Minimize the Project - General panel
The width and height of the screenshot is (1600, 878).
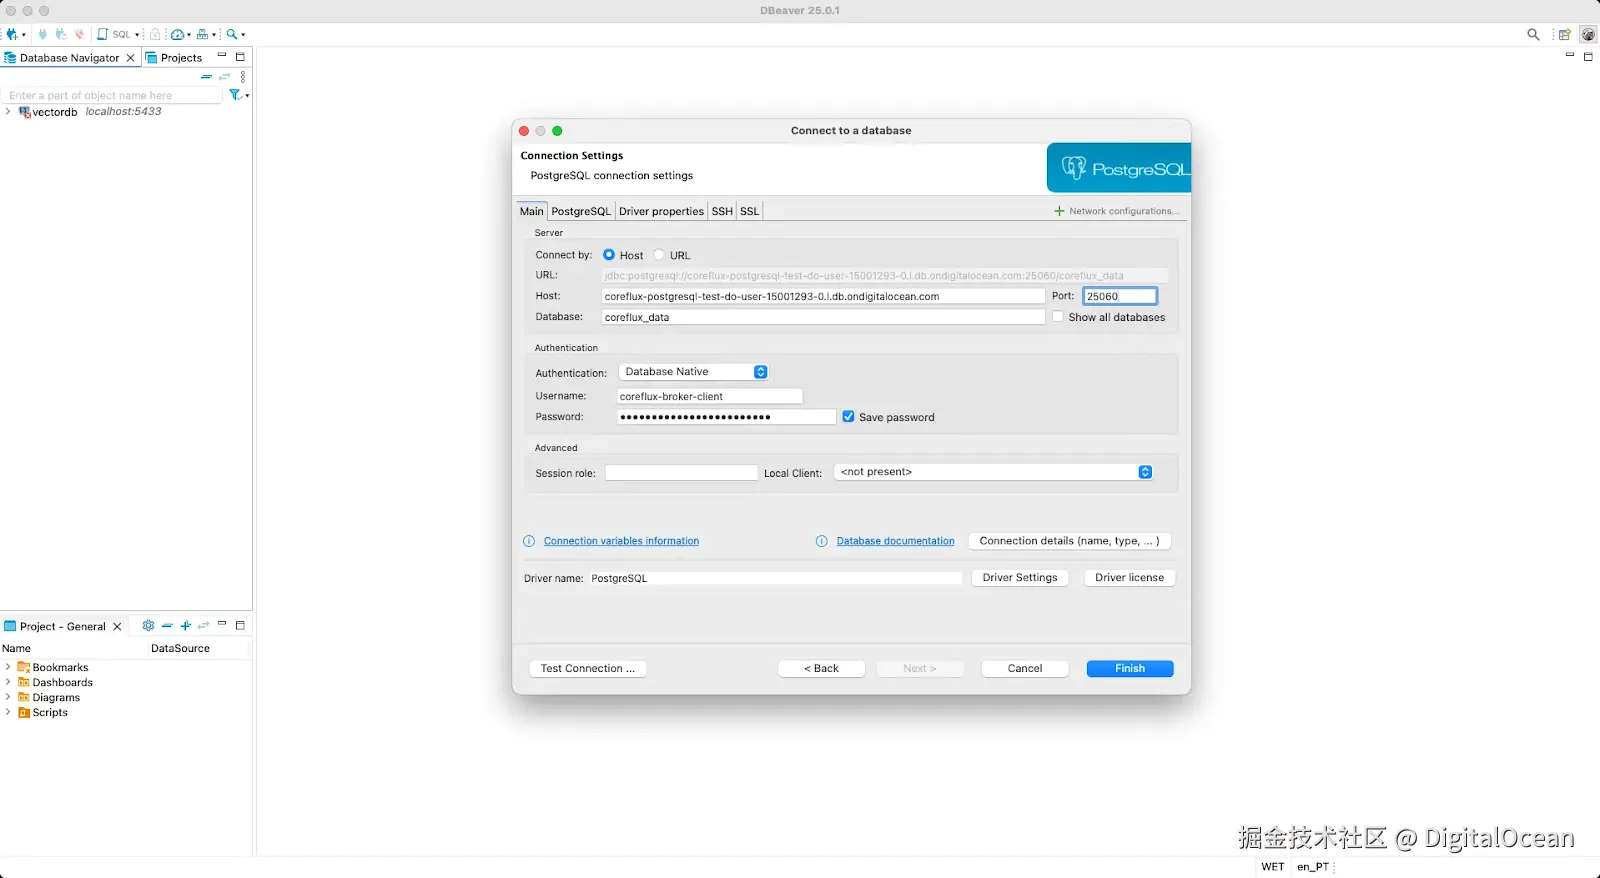222,624
